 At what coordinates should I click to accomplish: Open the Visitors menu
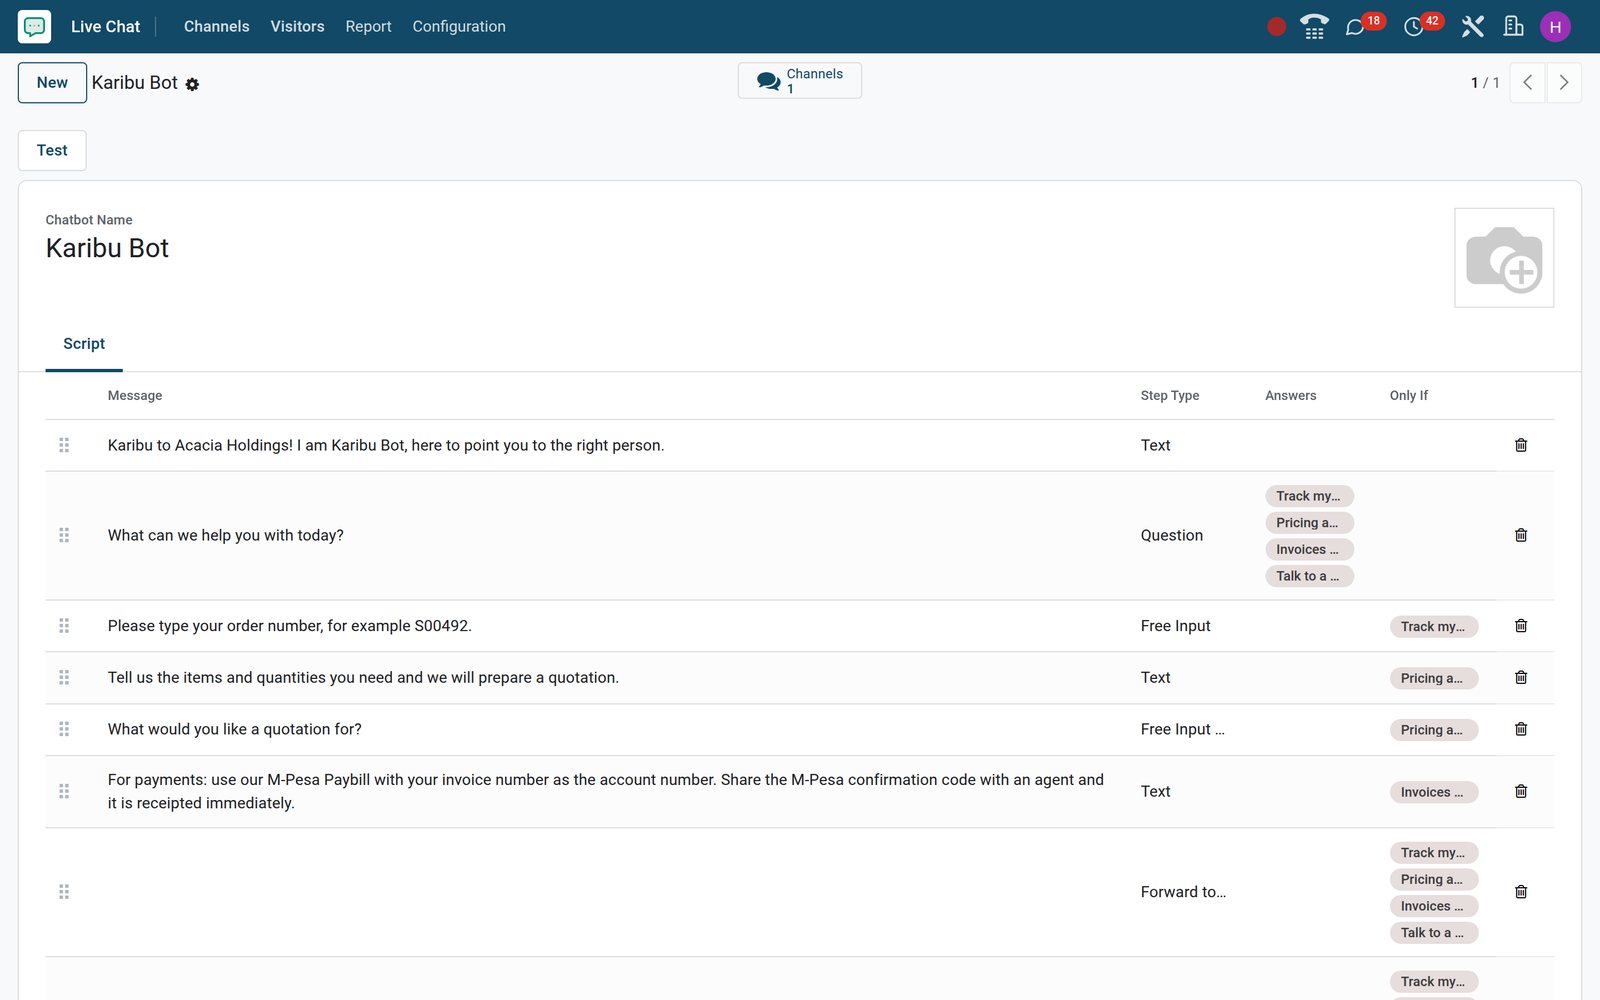[297, 27]
